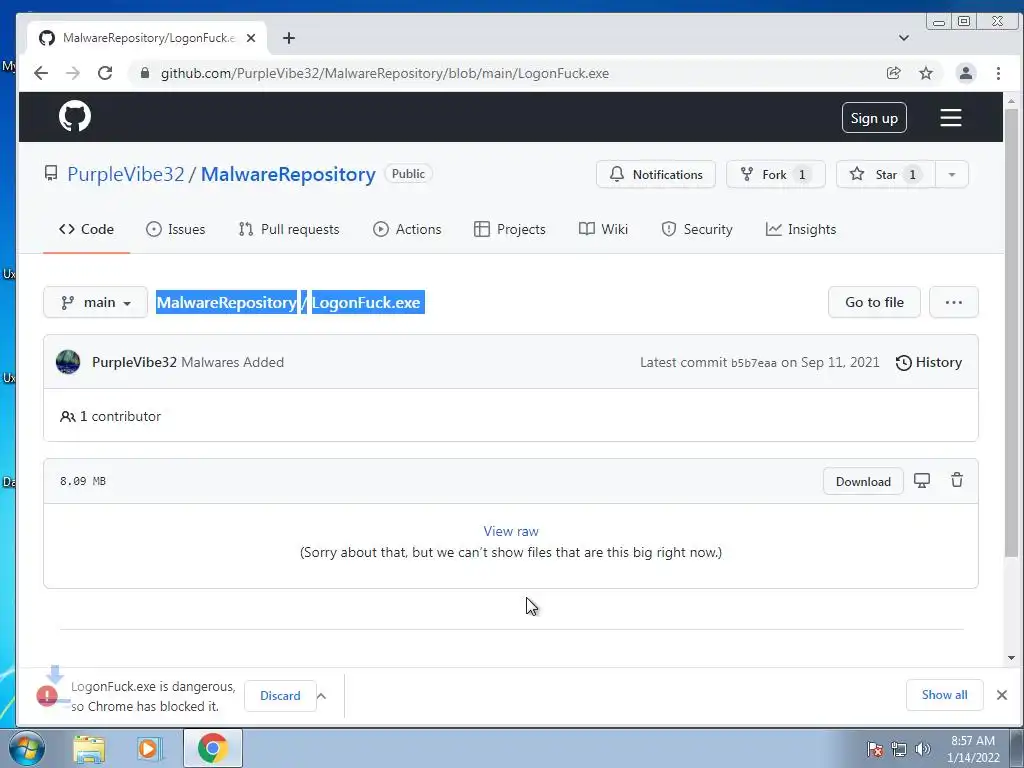1024x768 pixels.
Task: Open the Windows Start button
Action: coord(26,748)
